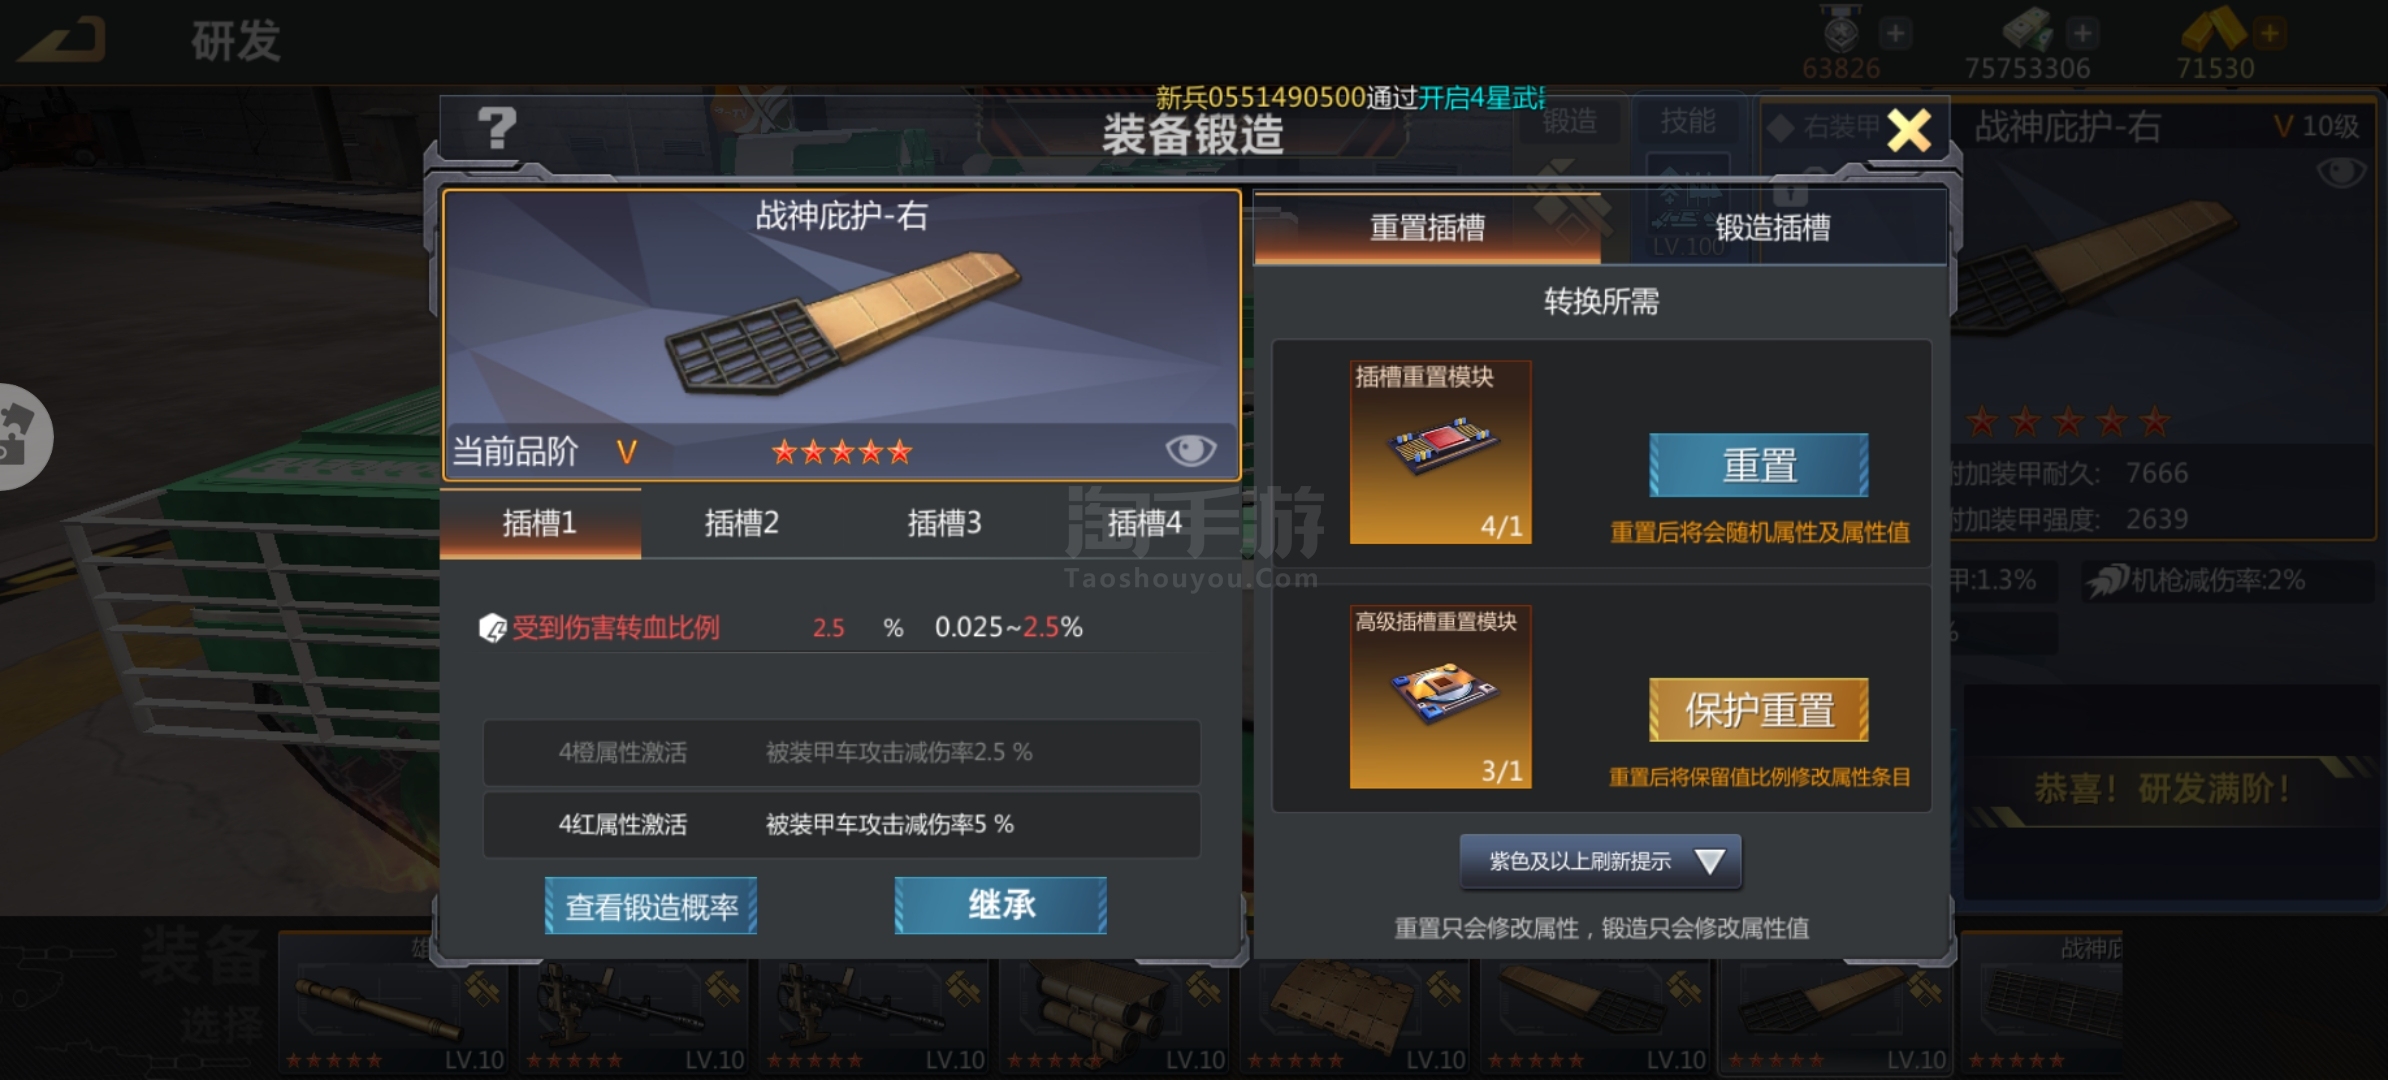Add medals with the plus icon

(1895, 33)
